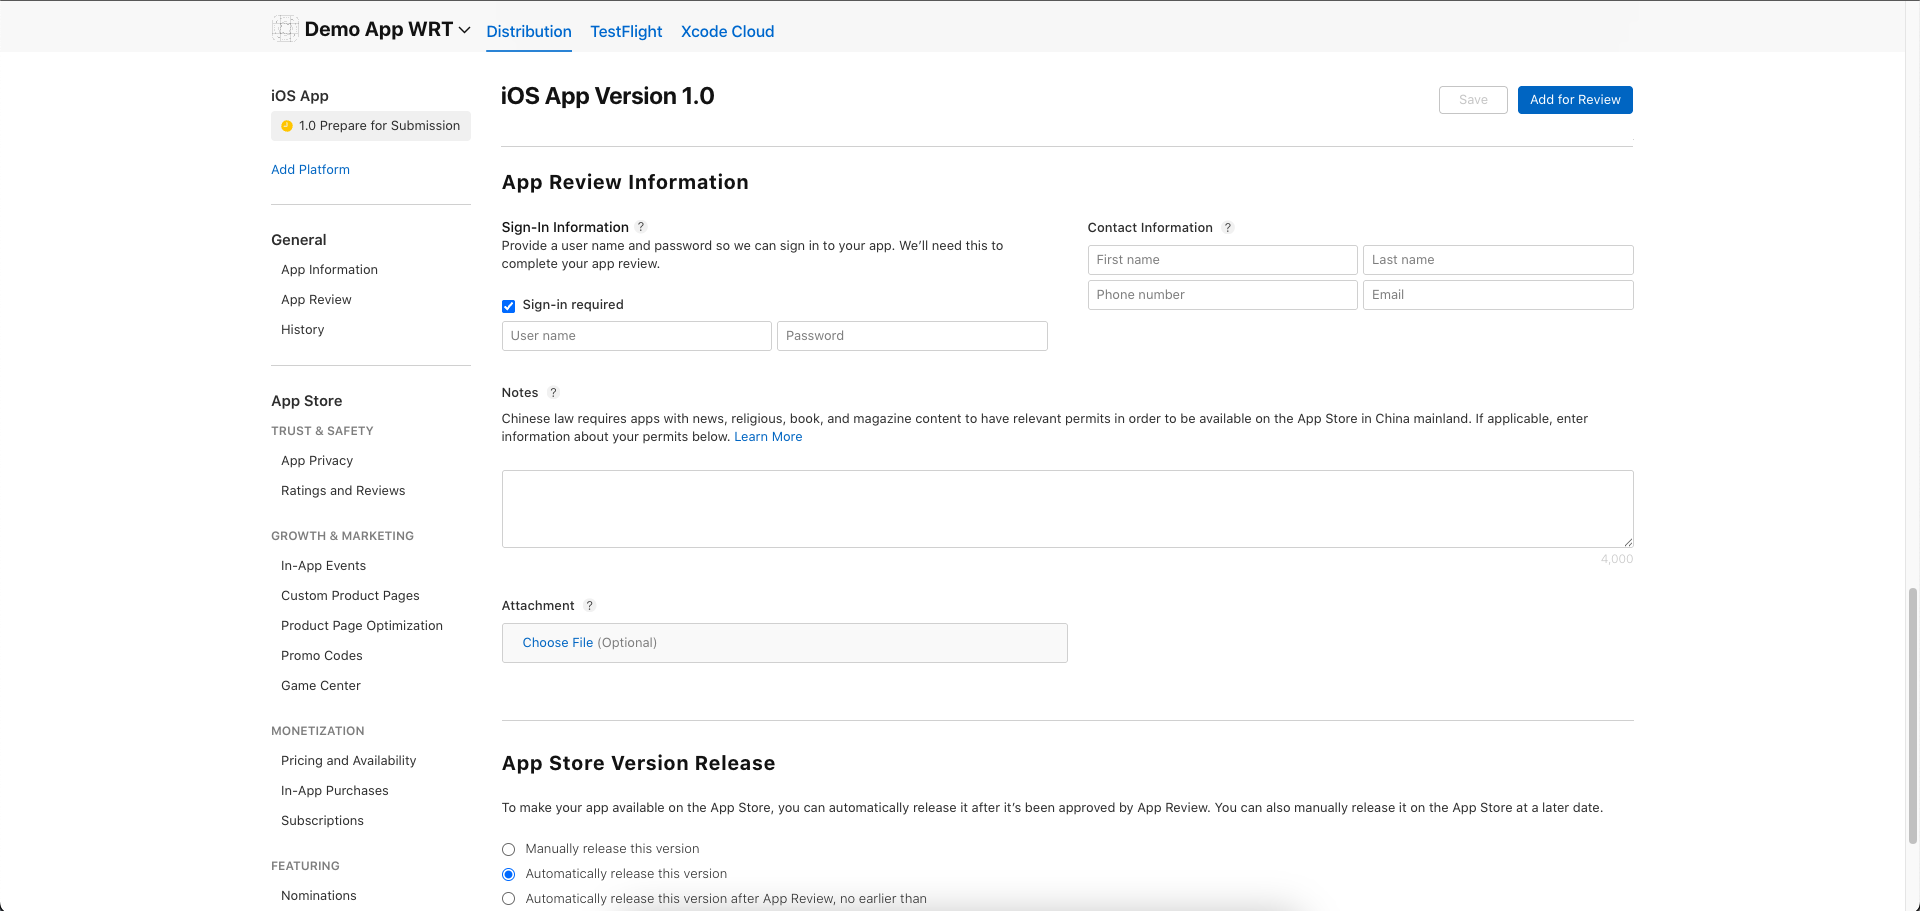Open In-App Purchases
Viewport: 1920px width, 911px height.
click(x=335, y=791)
